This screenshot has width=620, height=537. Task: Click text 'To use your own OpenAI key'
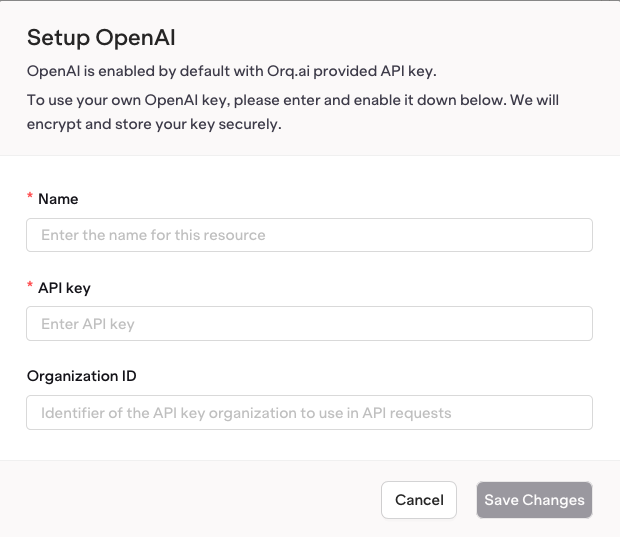pos(128,100)
